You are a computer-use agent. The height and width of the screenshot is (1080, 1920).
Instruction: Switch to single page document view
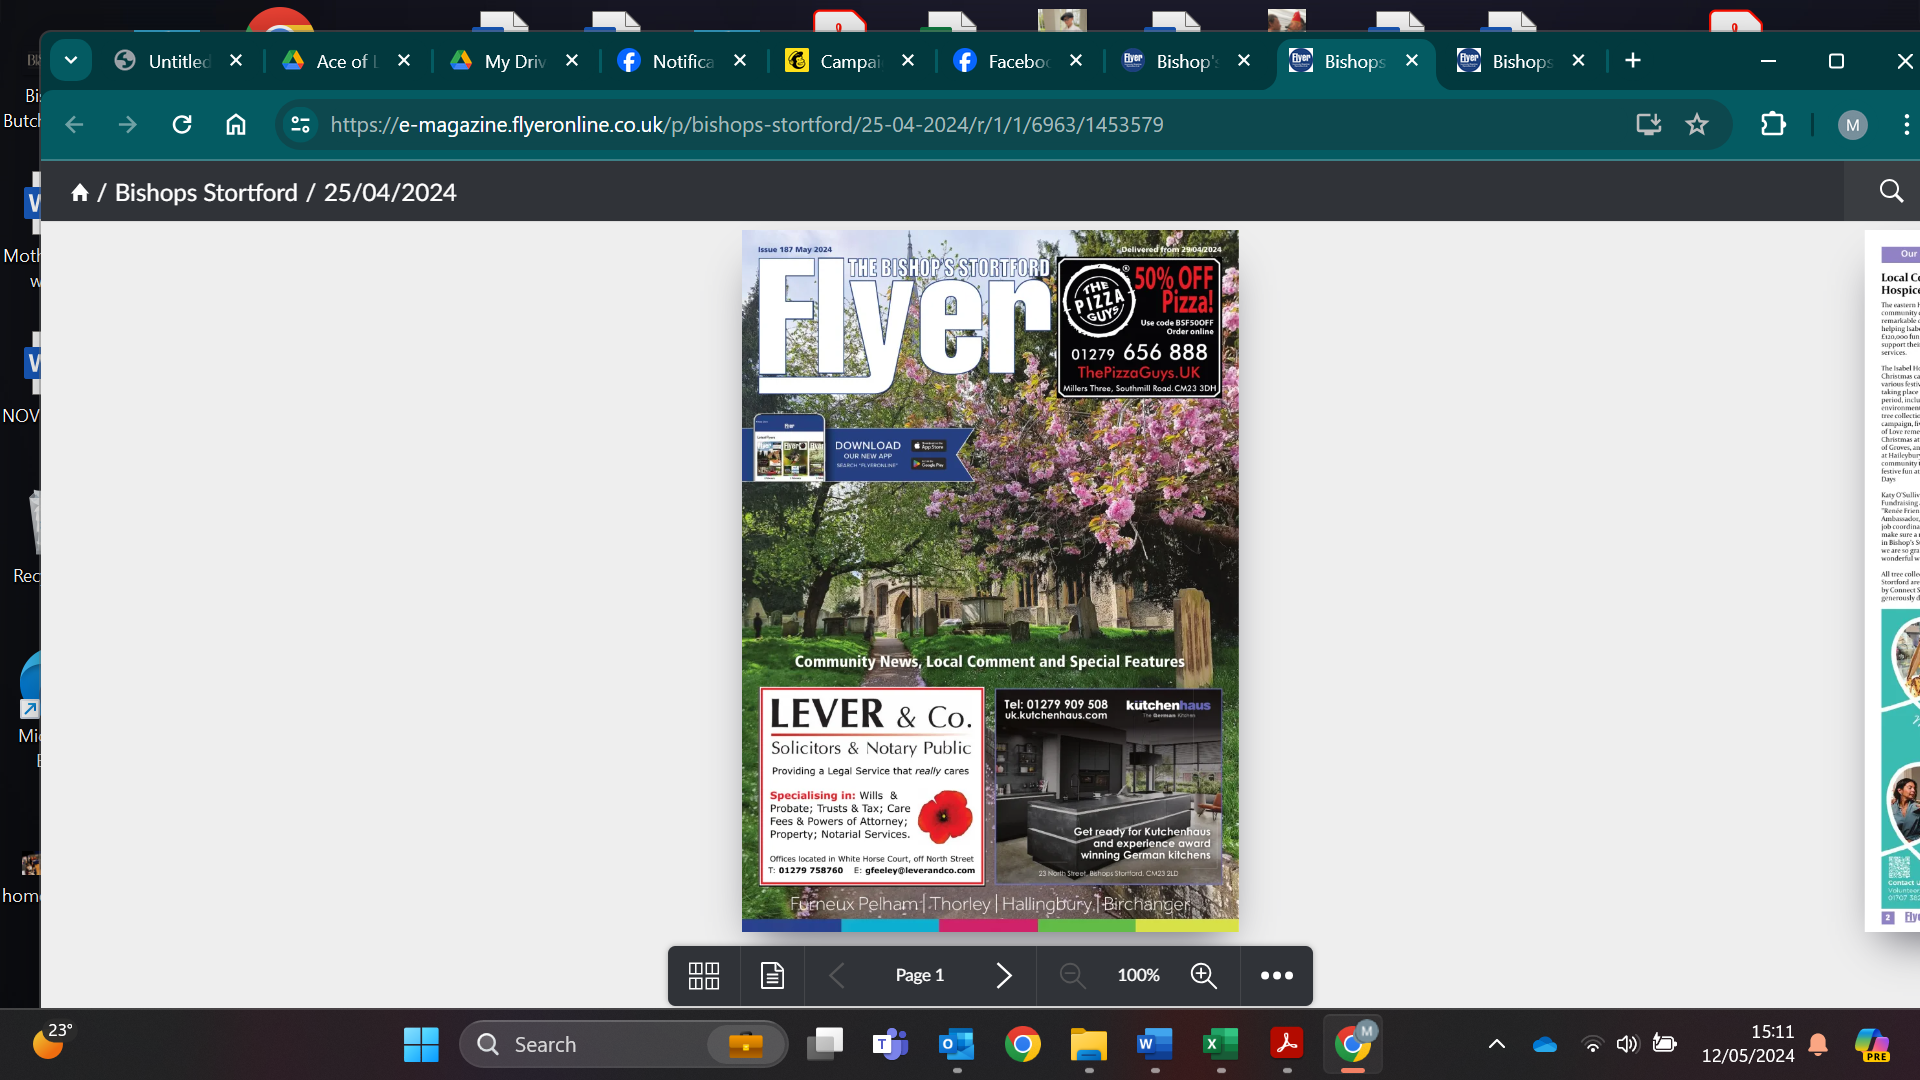pyautogui.click(x=772, y=976)
